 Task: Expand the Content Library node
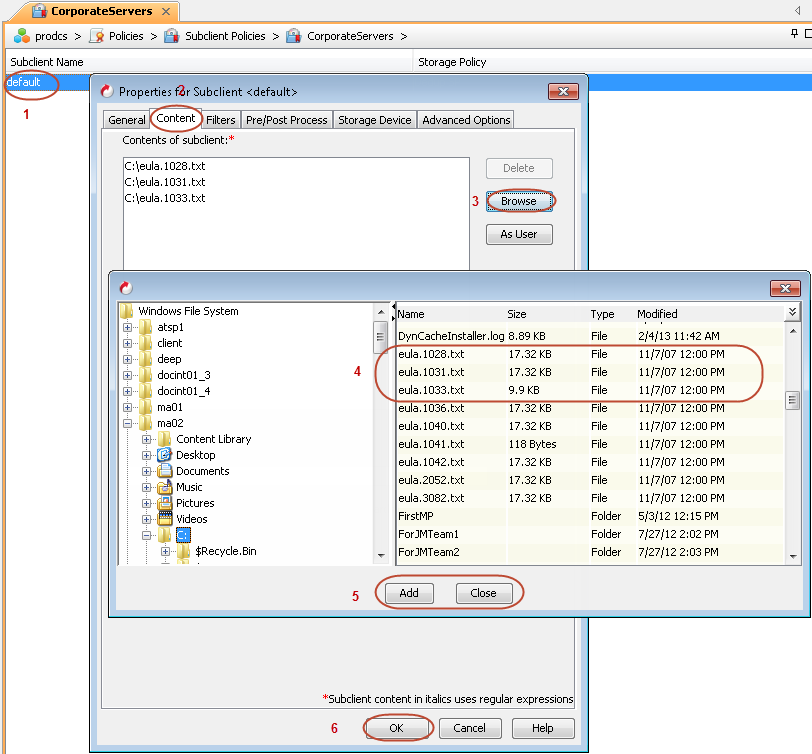[x=147, y=440]
